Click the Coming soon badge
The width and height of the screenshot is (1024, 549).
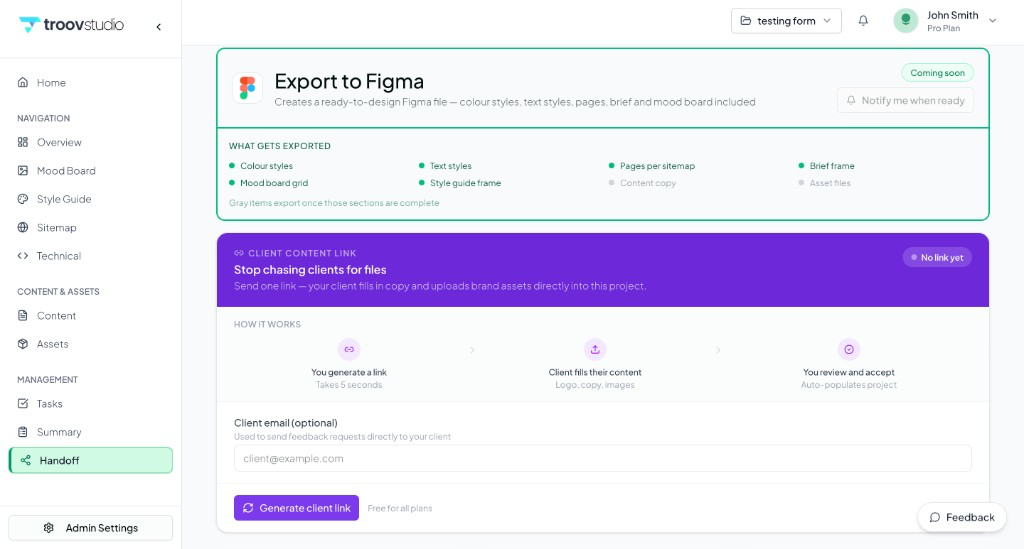tap(937, 72)
